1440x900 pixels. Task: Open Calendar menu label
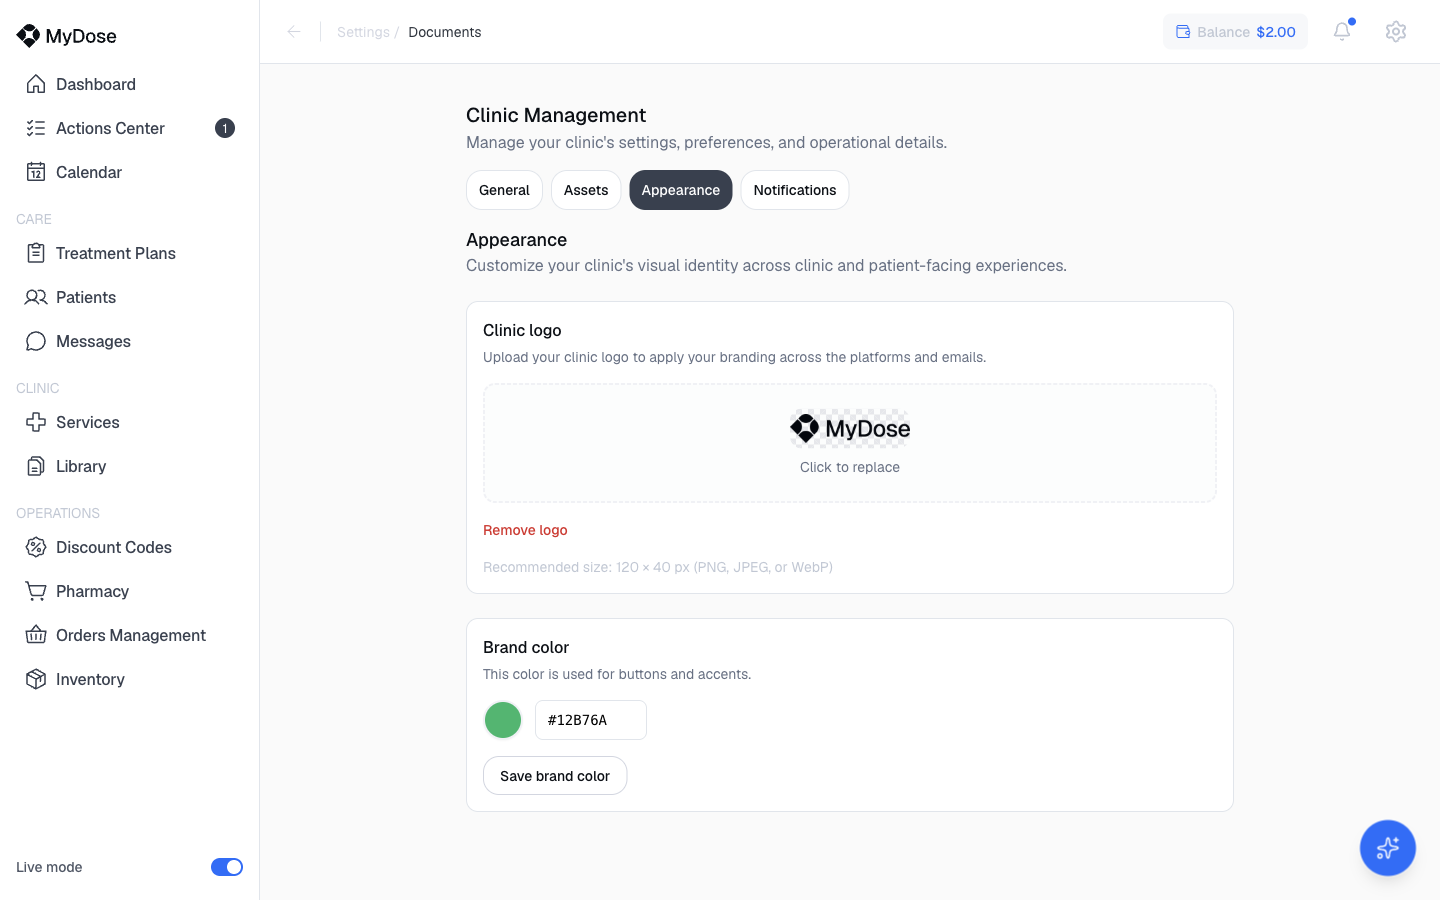coord(89,172)
